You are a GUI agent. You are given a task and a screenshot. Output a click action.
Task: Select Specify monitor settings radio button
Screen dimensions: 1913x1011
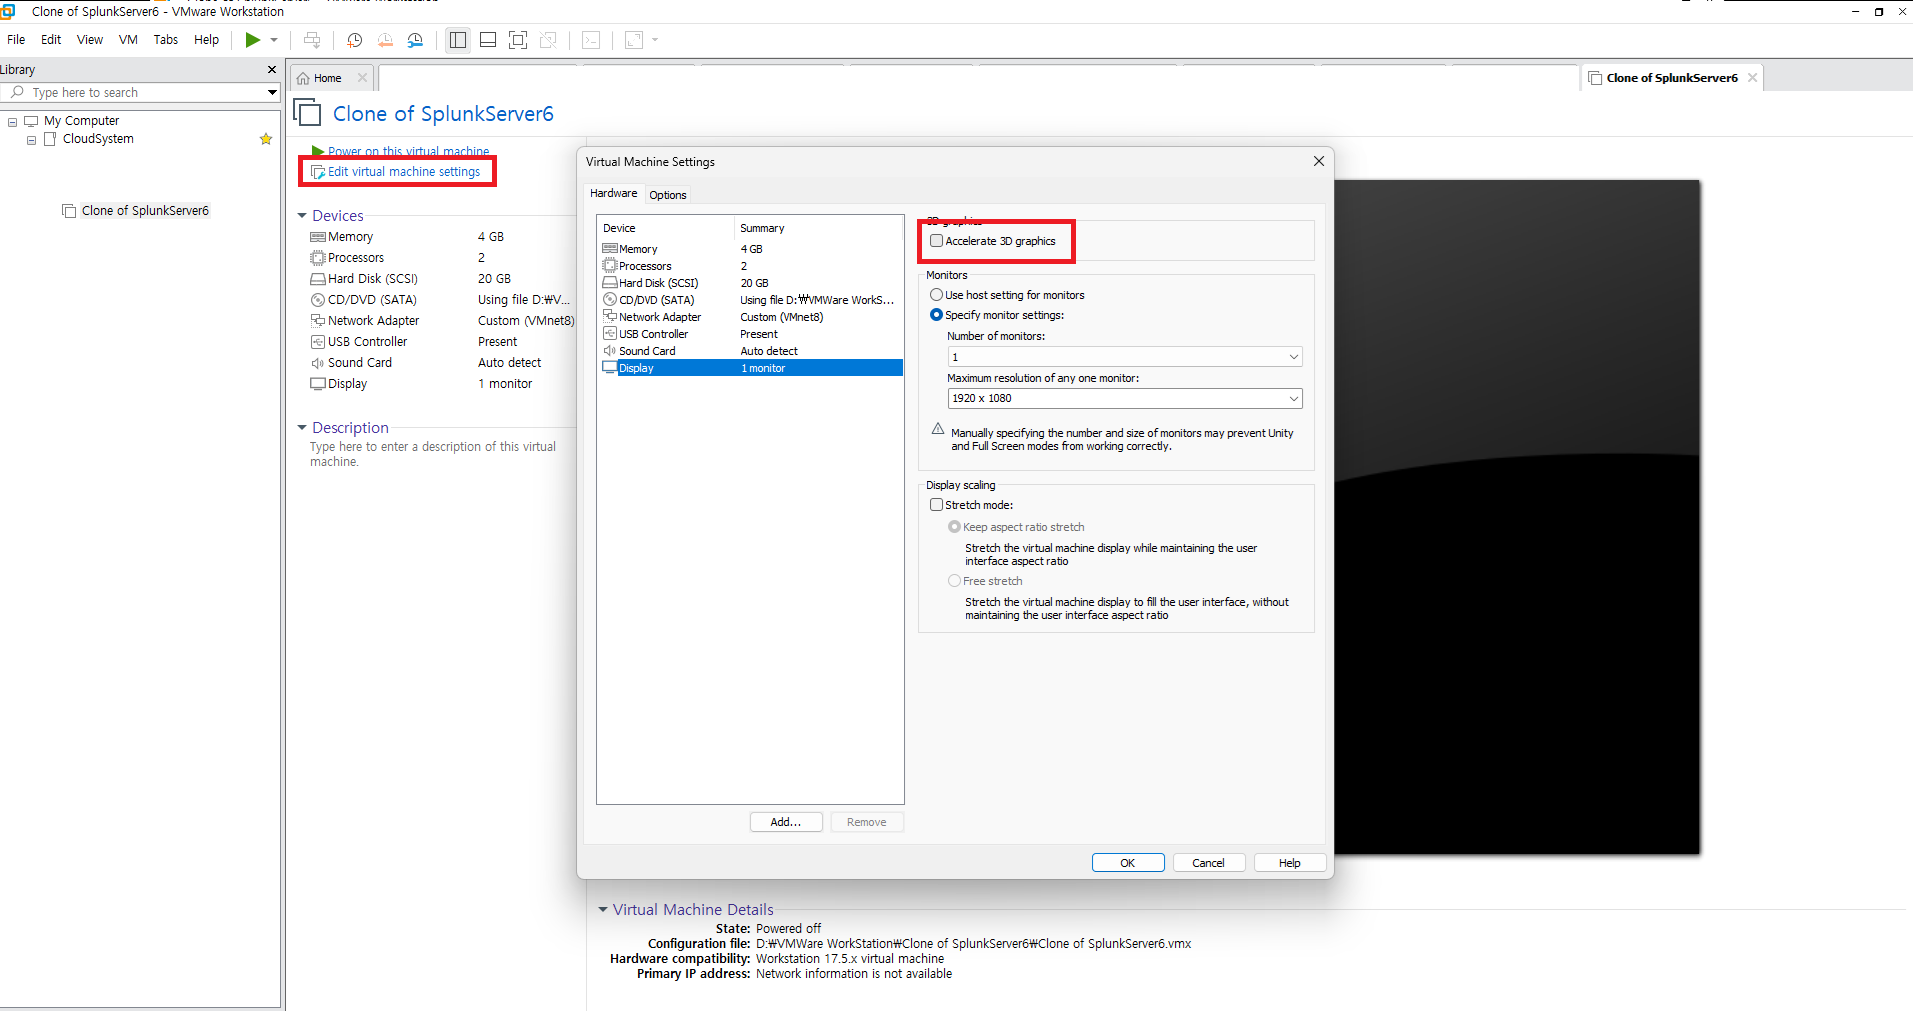pyautogui.click(x=937, y=315)
